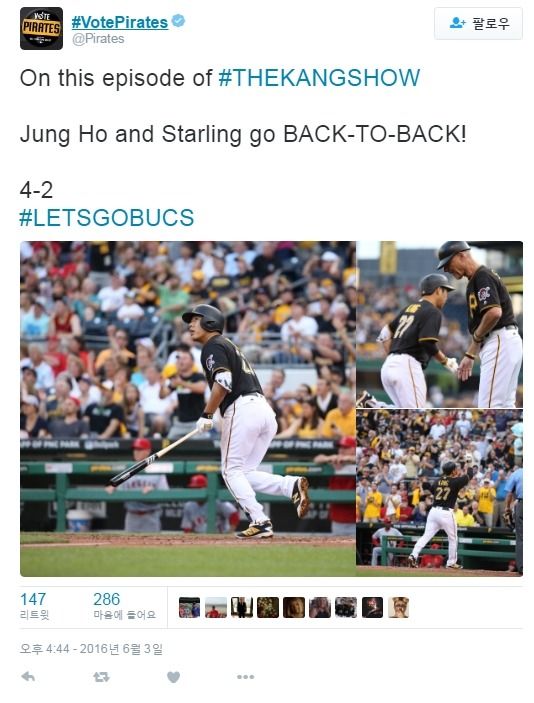Click the Pirates profile avatar
Viewport: 534px width, 703px height.
point(41,28)
